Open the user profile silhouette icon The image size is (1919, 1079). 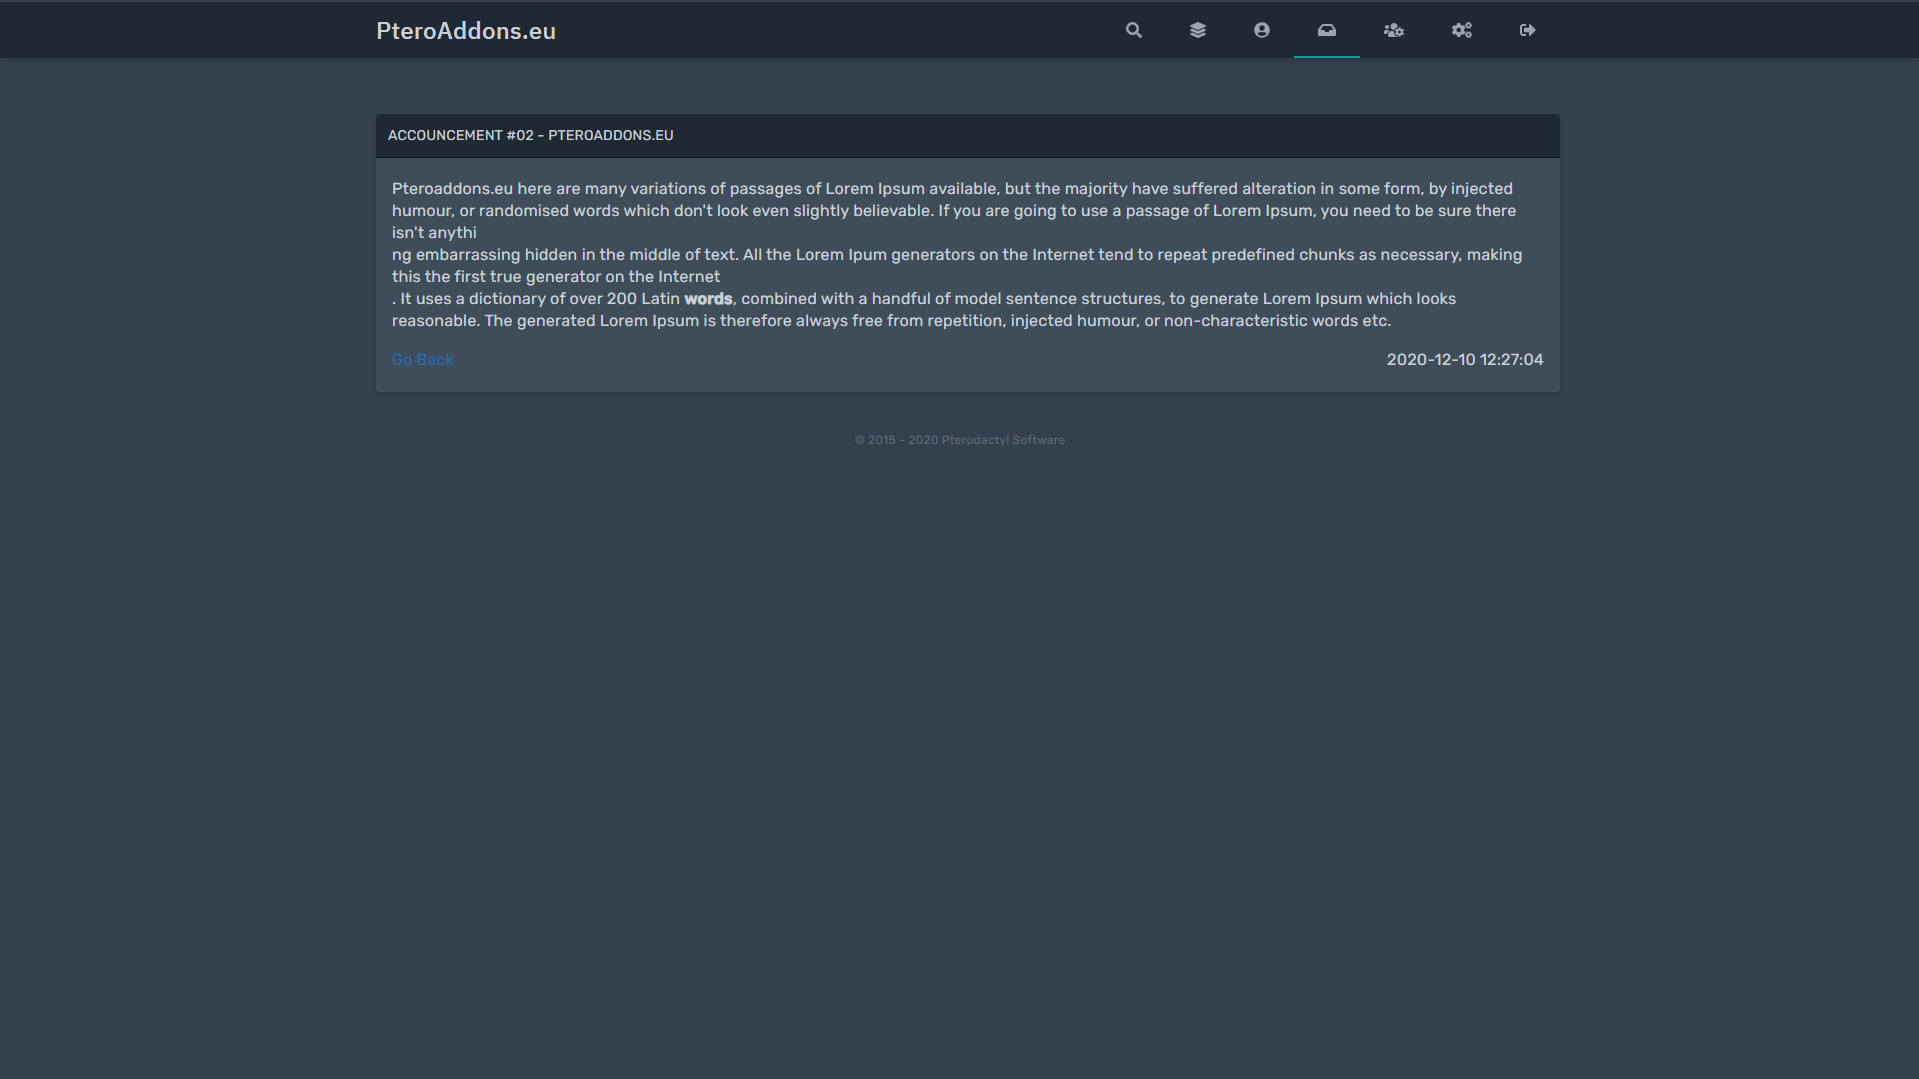[x=1261, y=30]
